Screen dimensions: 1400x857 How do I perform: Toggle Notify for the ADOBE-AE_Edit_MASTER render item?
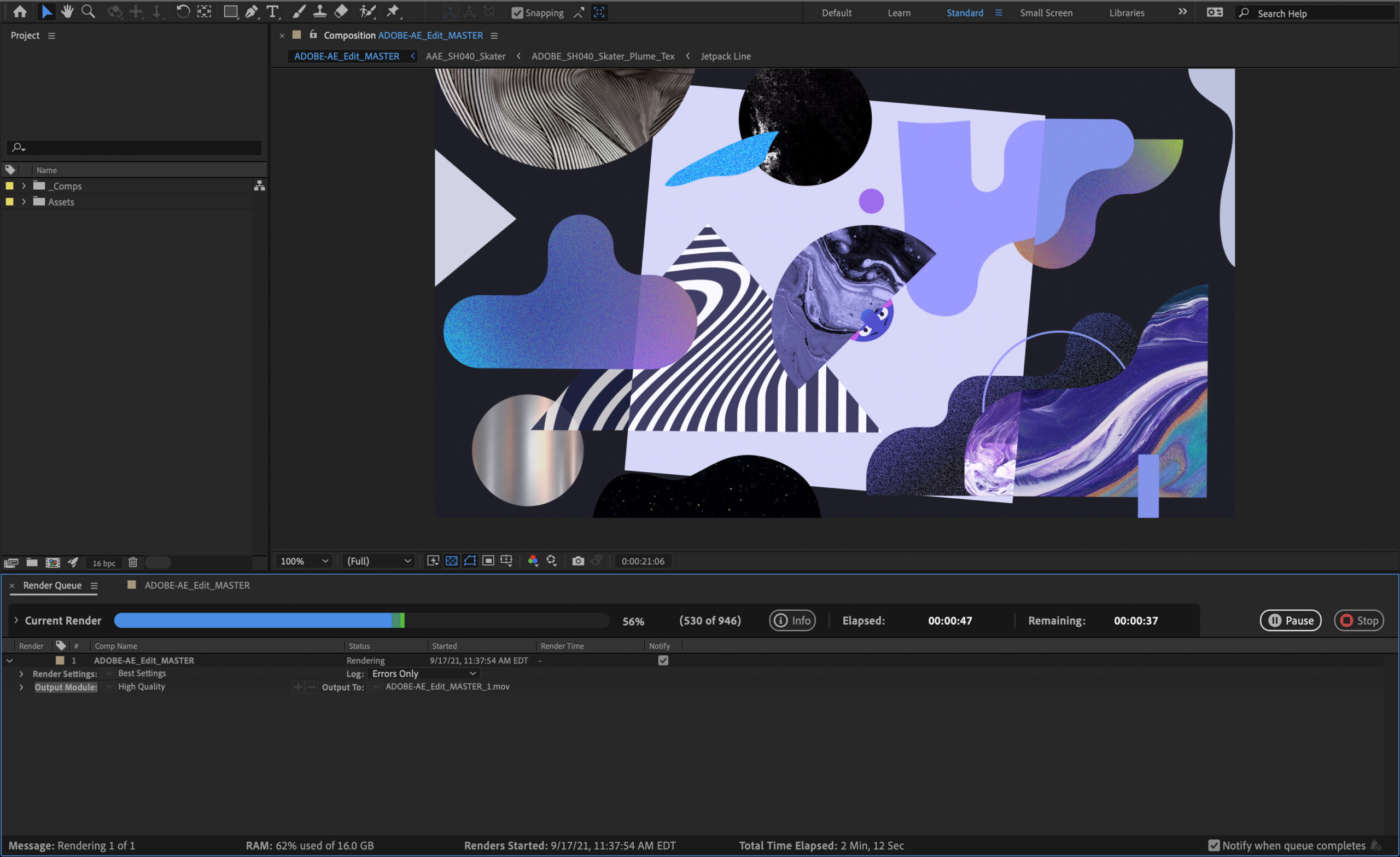pos(663,660)
